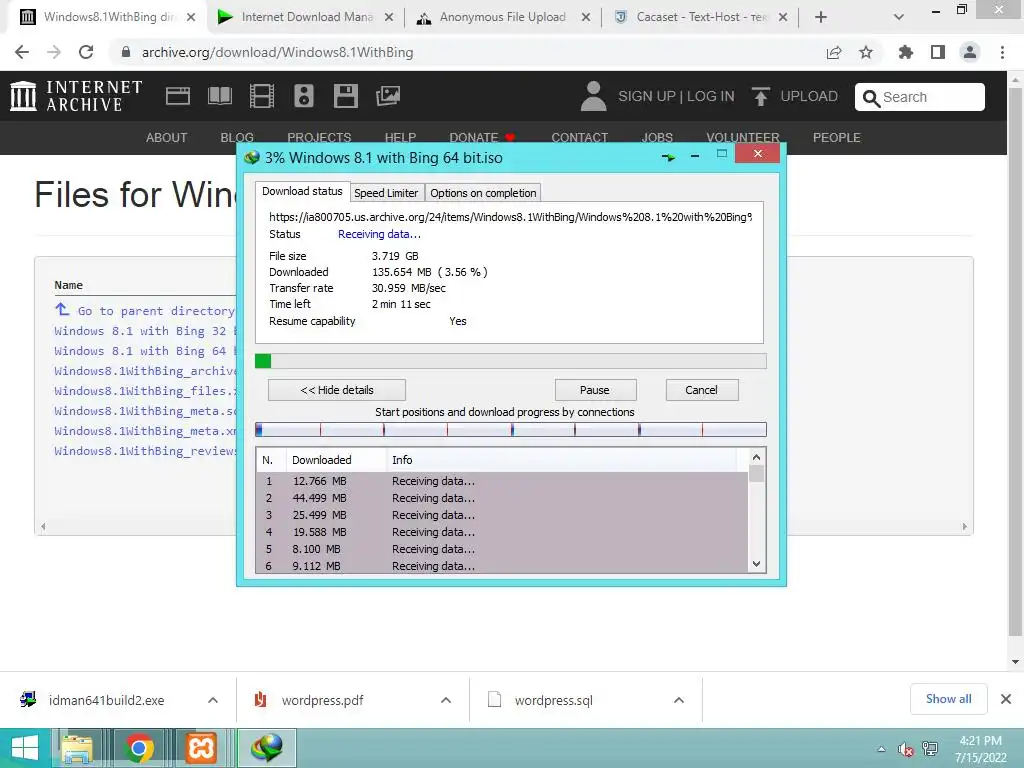This screenshot has width=1024, height=768.
Task: Click the Internet Archive logo
Action: click(x=76, y=96)
